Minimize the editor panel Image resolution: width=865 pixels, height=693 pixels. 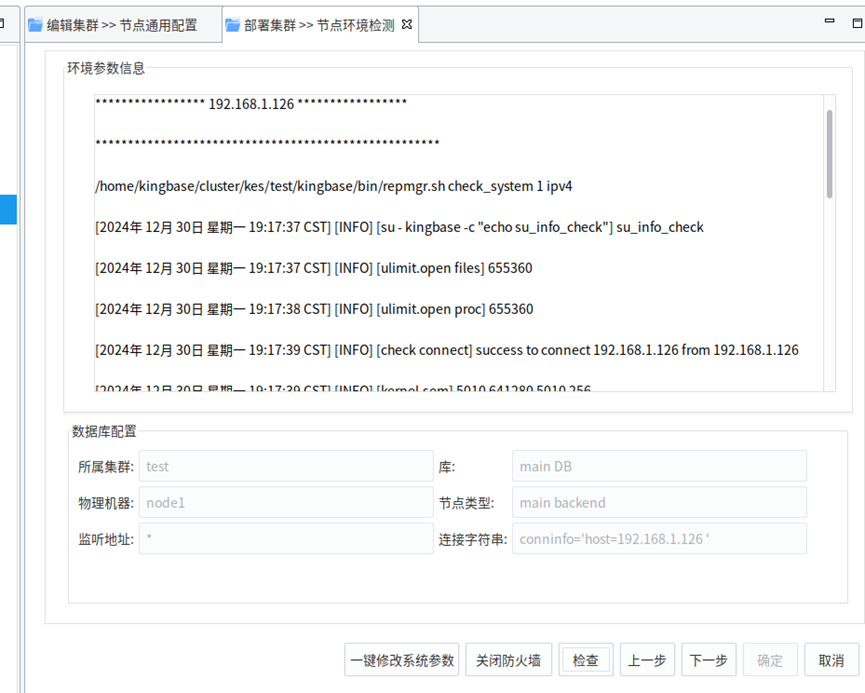point(828,21)
